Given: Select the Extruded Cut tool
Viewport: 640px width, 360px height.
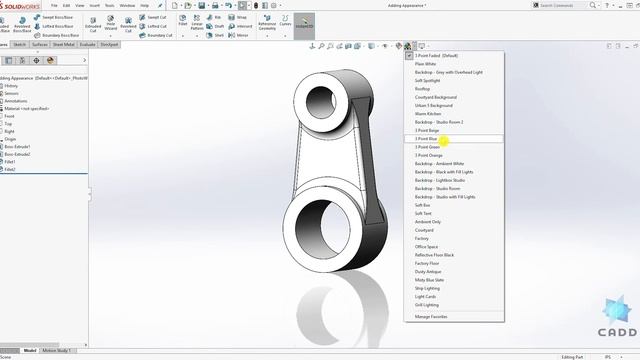Looking at the screenshot, I should tap(93, 24).
